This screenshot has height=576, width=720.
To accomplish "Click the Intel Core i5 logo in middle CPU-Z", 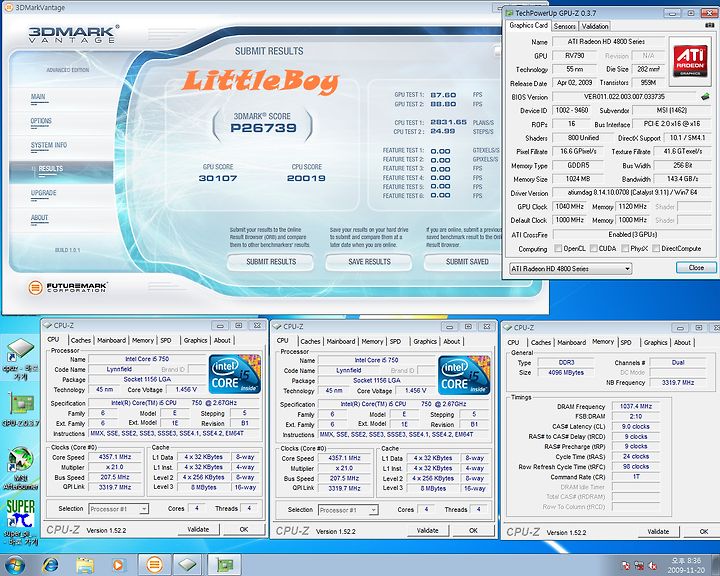I will [x=464, y=375].
